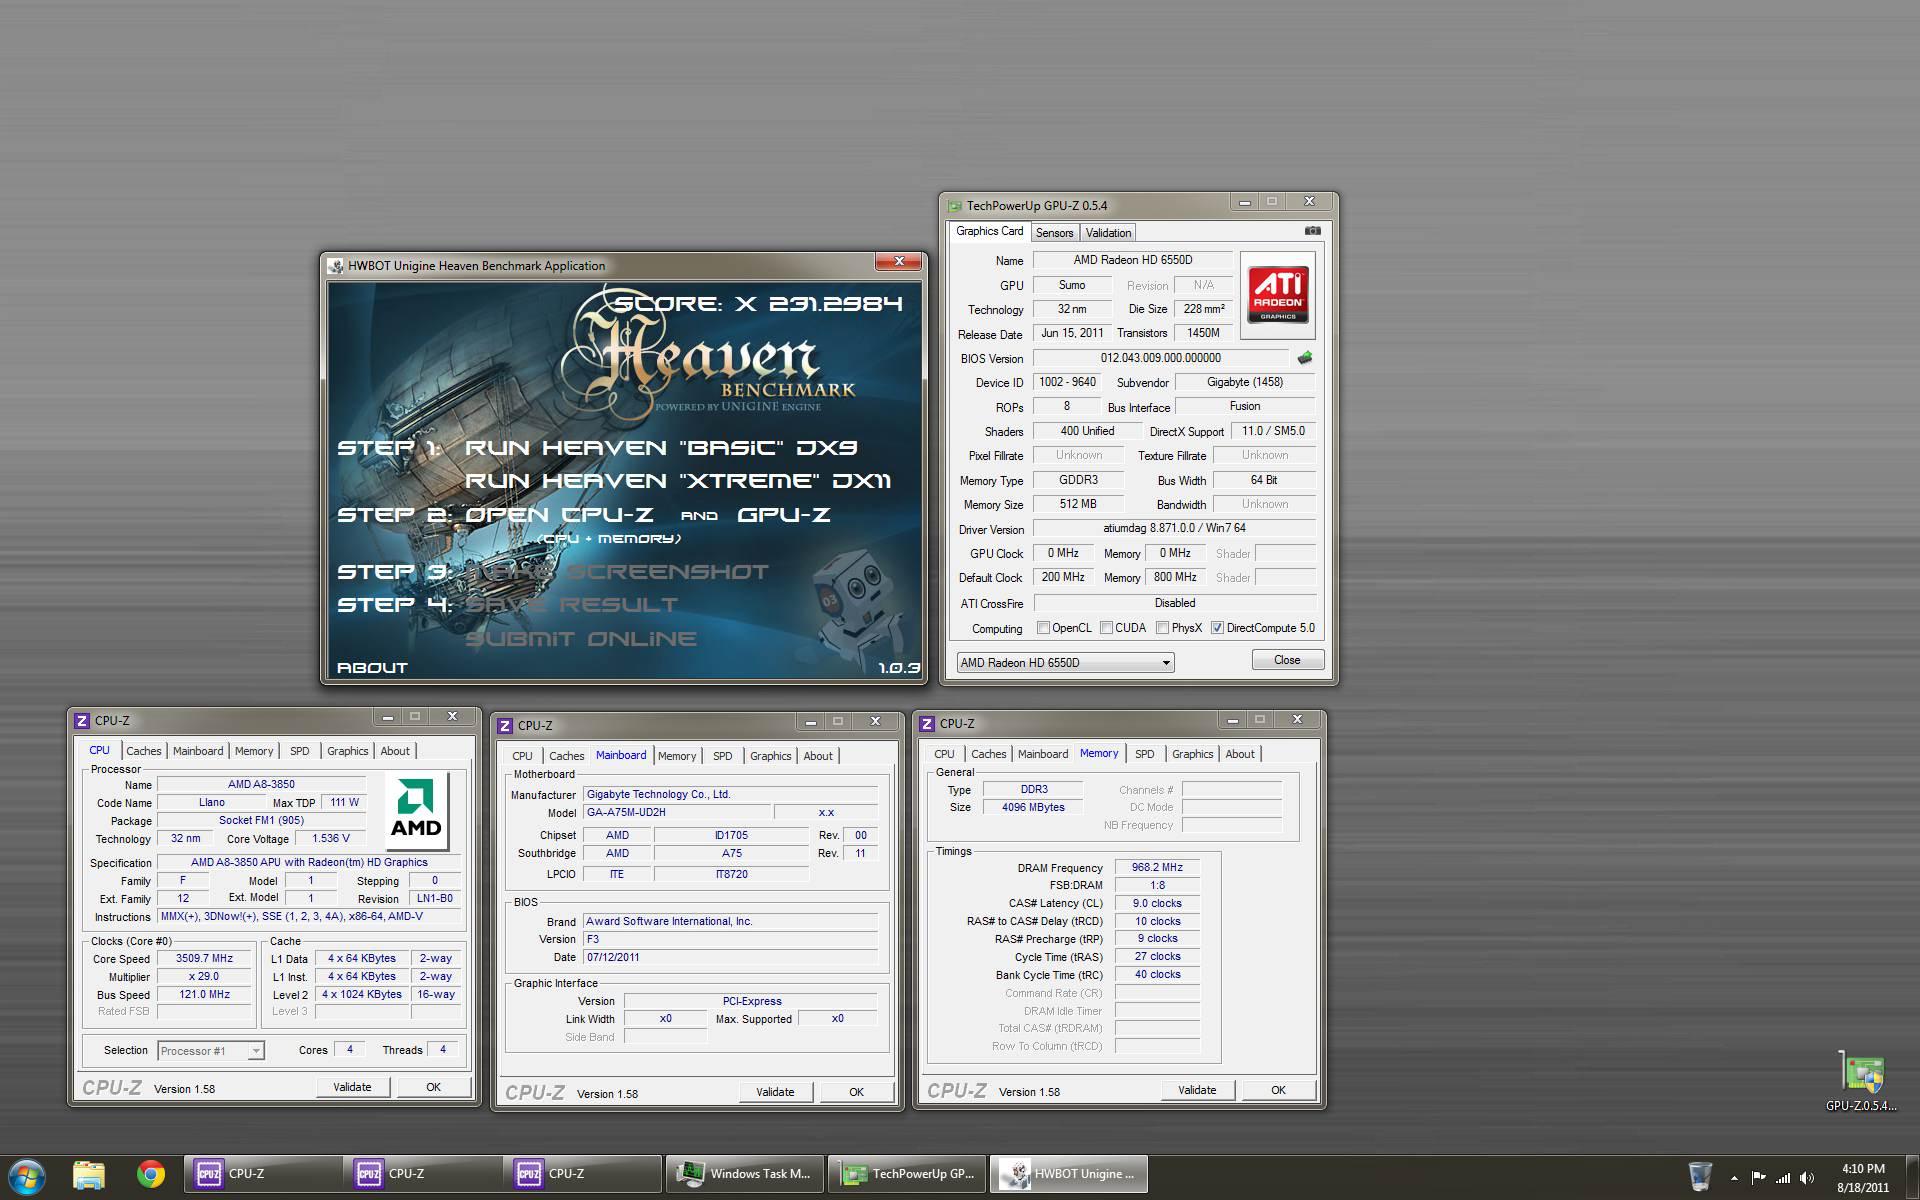This screenshot has height=1200, width=1920.
Task: Click Open CPU-Z in Heaven step 2
Action: coord(559,515)
